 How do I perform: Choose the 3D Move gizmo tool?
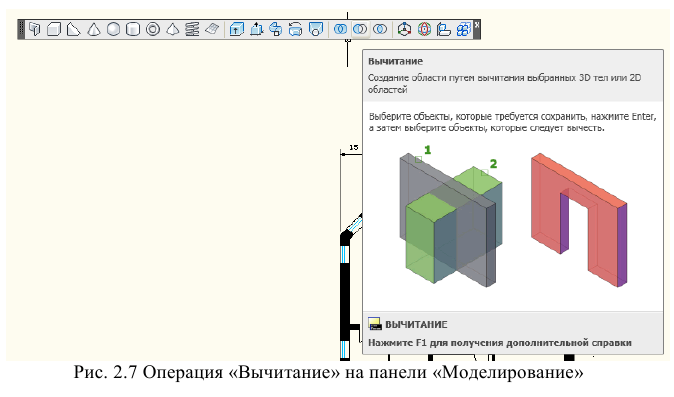[404, 29]
